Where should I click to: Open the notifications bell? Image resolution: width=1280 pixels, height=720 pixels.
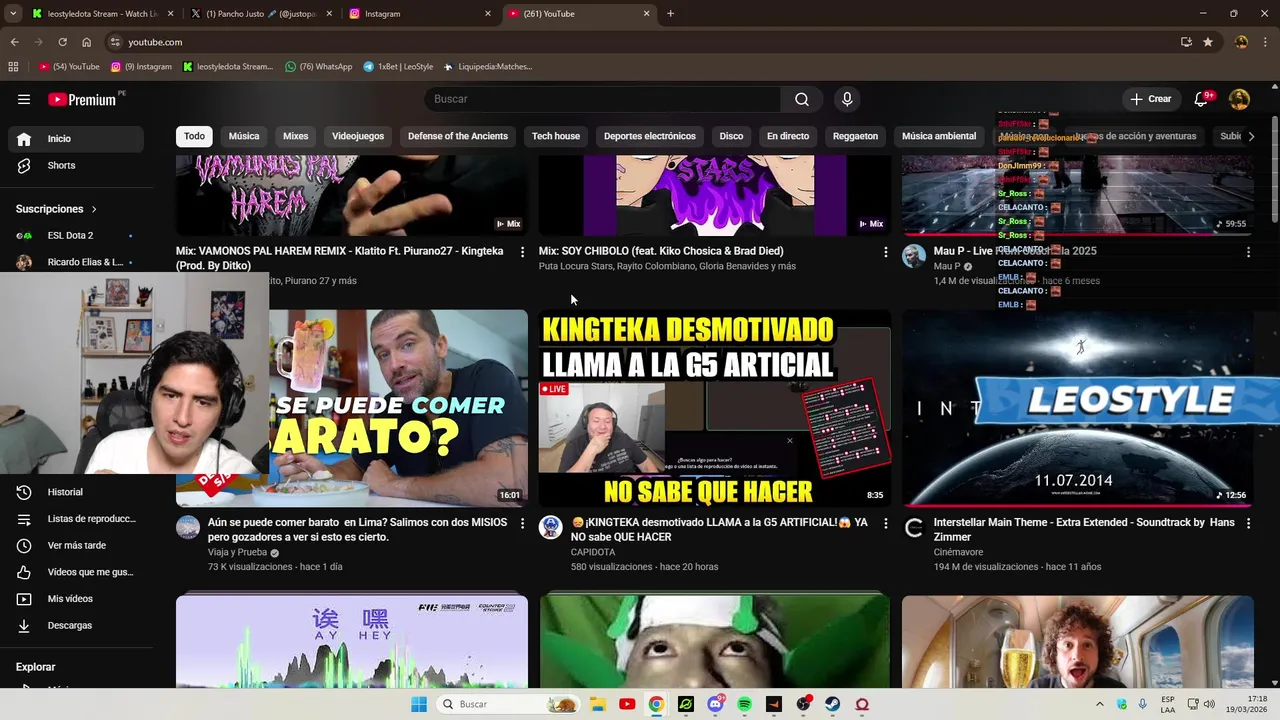tap(1201, 99)
